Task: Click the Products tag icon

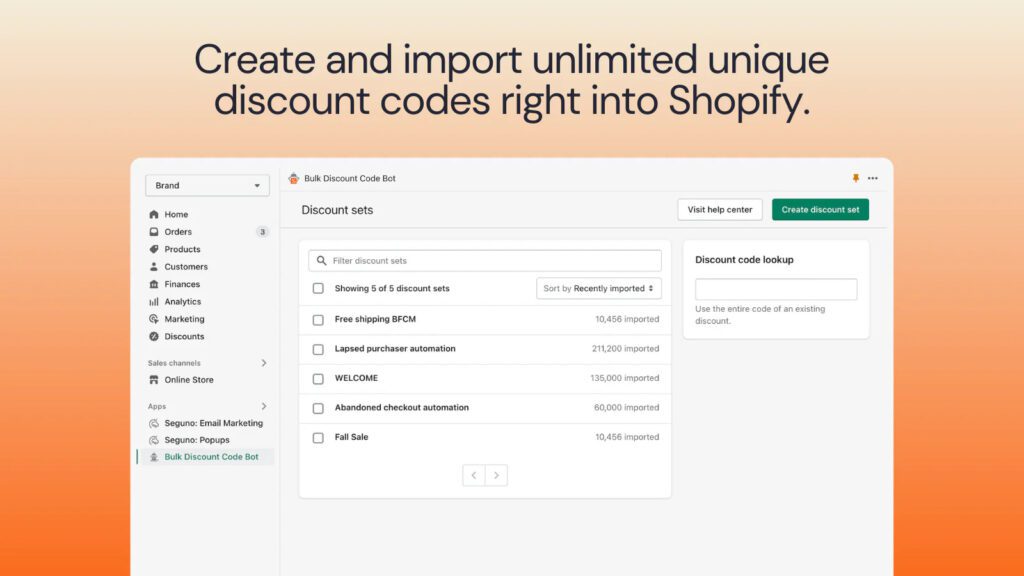Action: (154, 249)
